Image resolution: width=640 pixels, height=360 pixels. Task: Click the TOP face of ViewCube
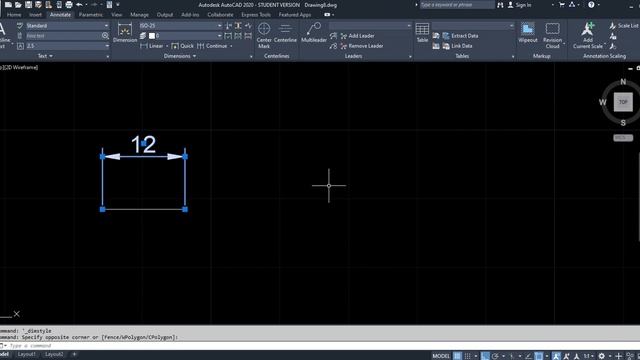pos(623,102)
